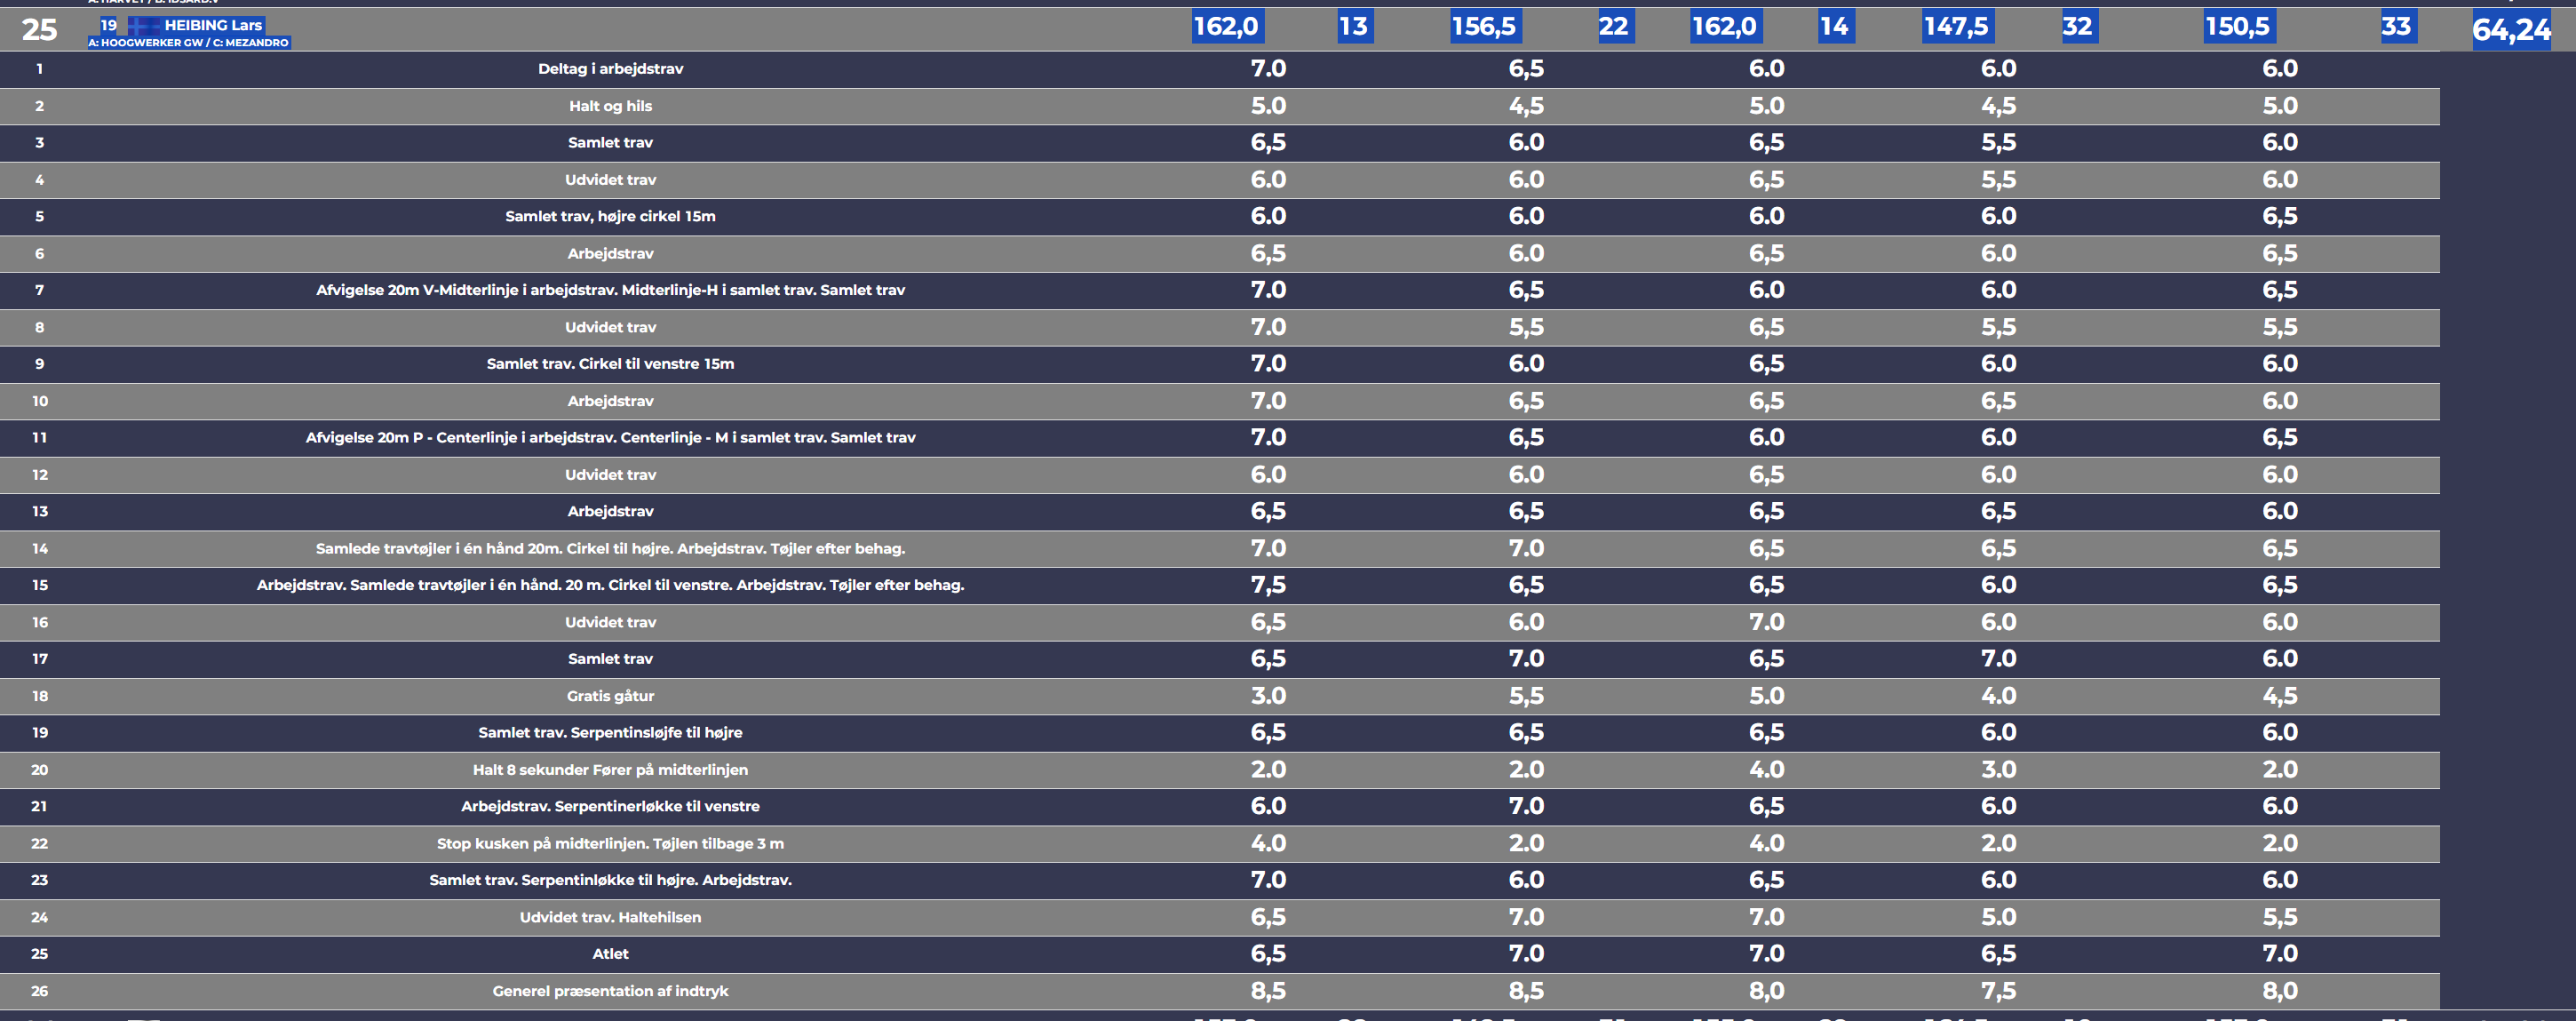Select the judge placing 13 in the header
The image size is (2576, 1021).
(x=1354, y=27)
